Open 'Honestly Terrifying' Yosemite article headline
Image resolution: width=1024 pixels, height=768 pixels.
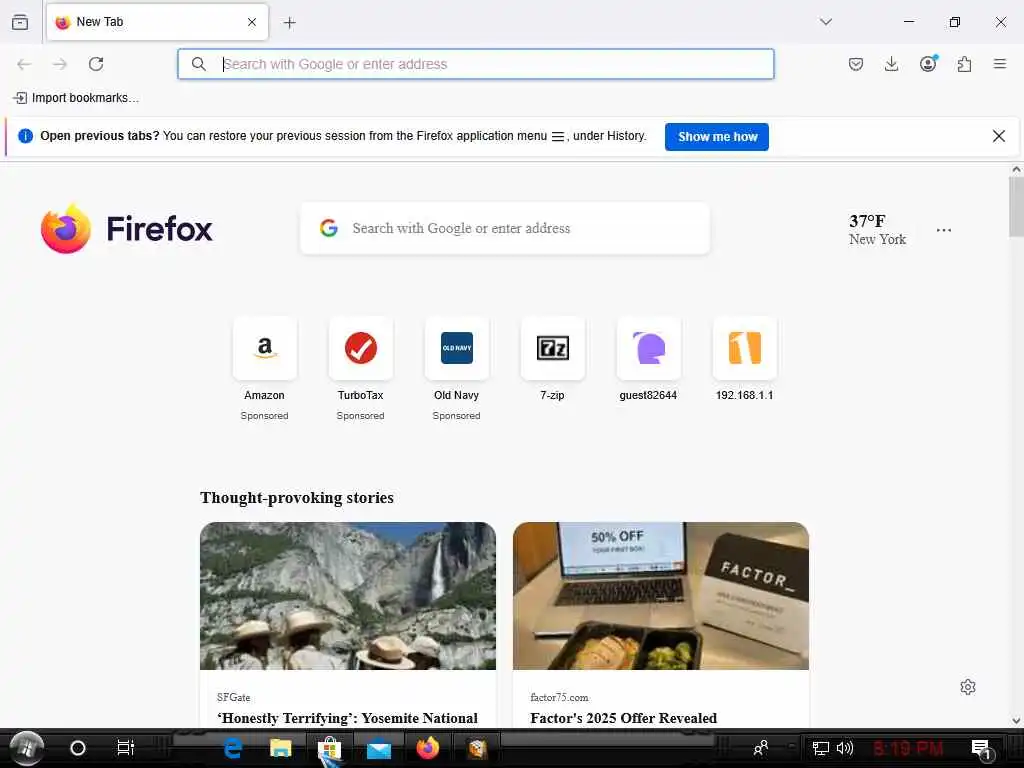coord(347,718)
